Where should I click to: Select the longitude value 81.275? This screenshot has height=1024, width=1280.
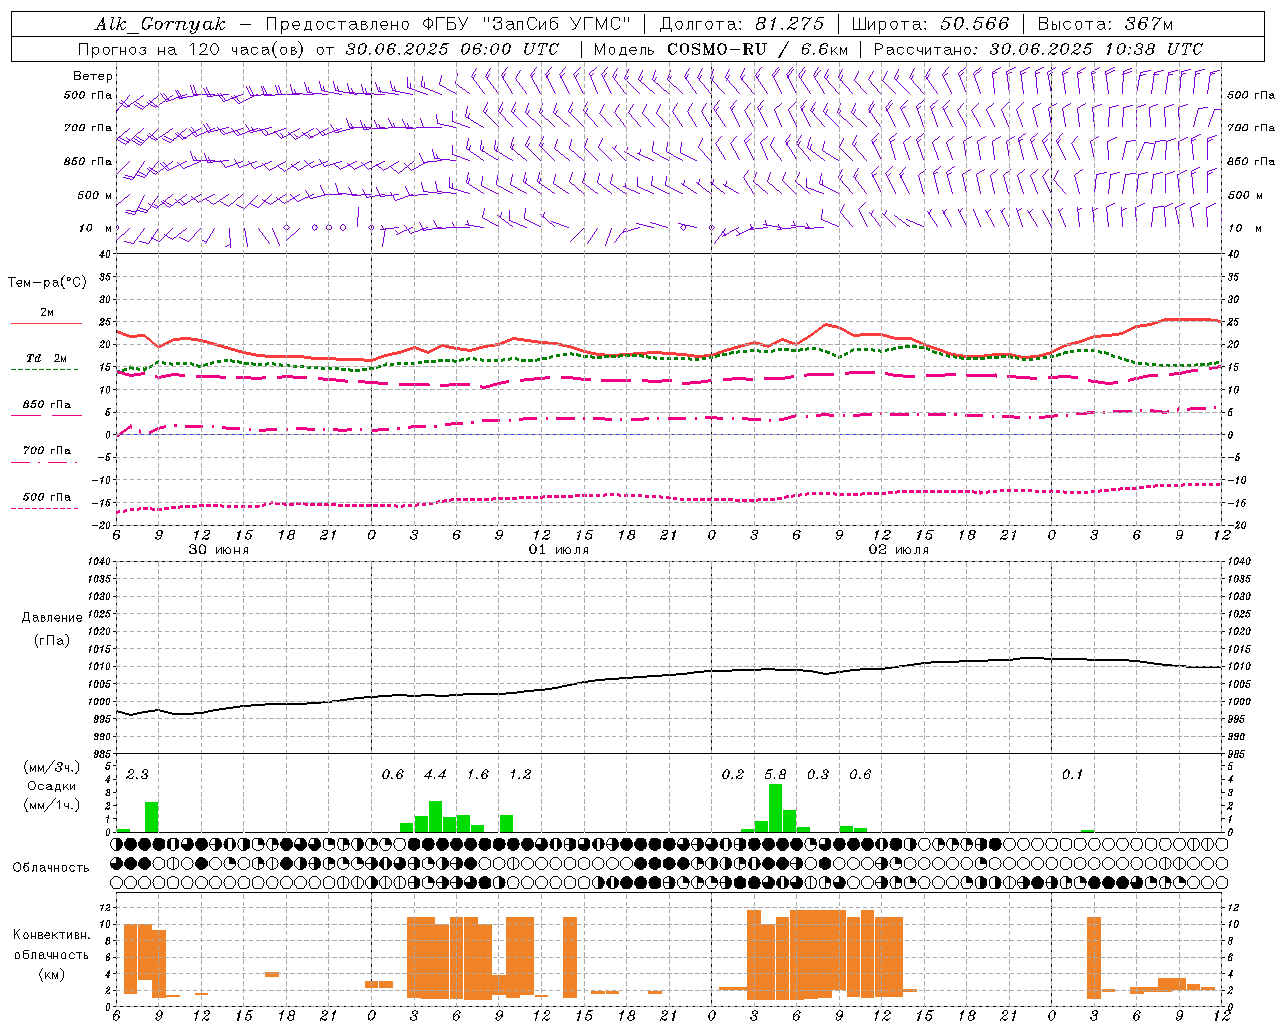click(x=790, y=24)
